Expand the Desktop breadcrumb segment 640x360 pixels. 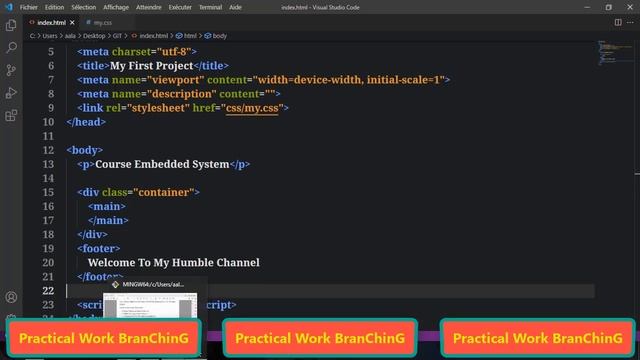tap(94, 36)
